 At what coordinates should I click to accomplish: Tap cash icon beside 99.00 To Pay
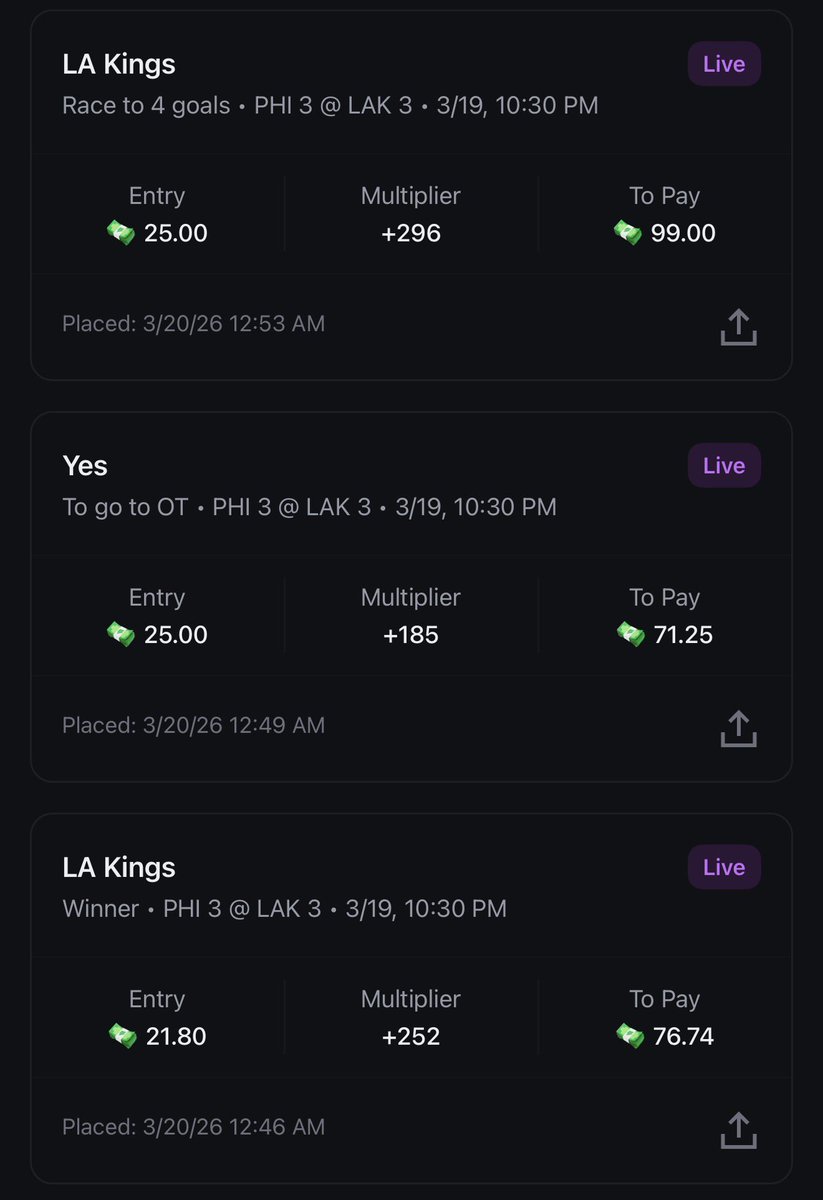coord(629,234)
